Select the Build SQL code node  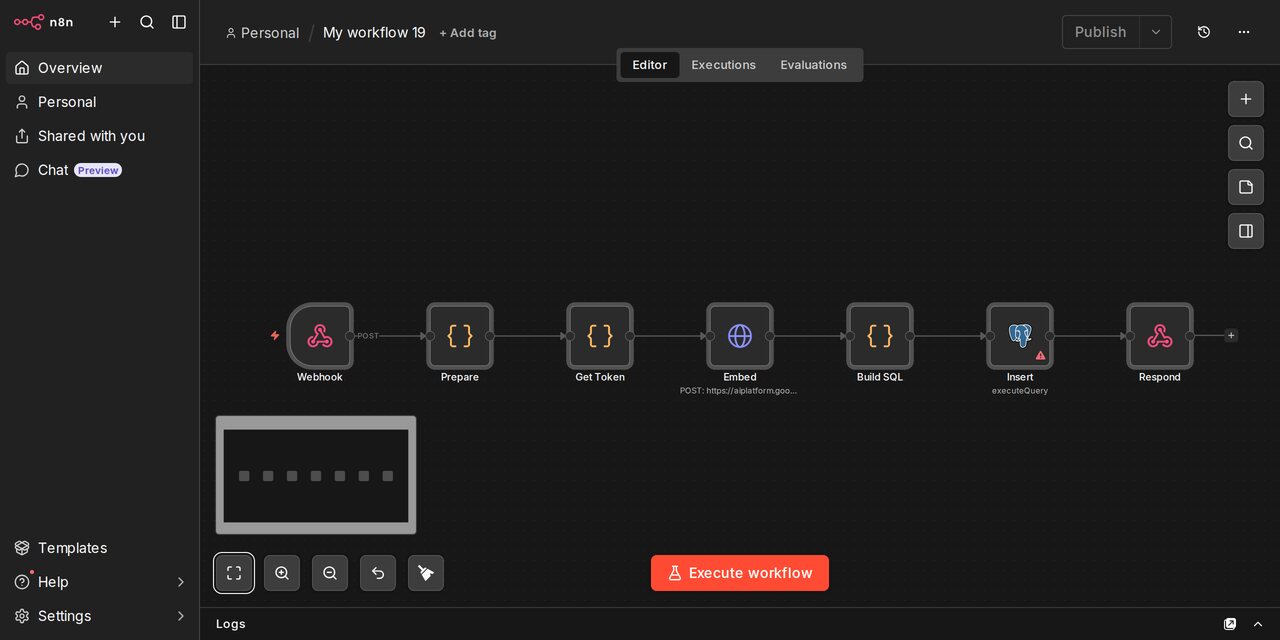(x=880, y=336)
